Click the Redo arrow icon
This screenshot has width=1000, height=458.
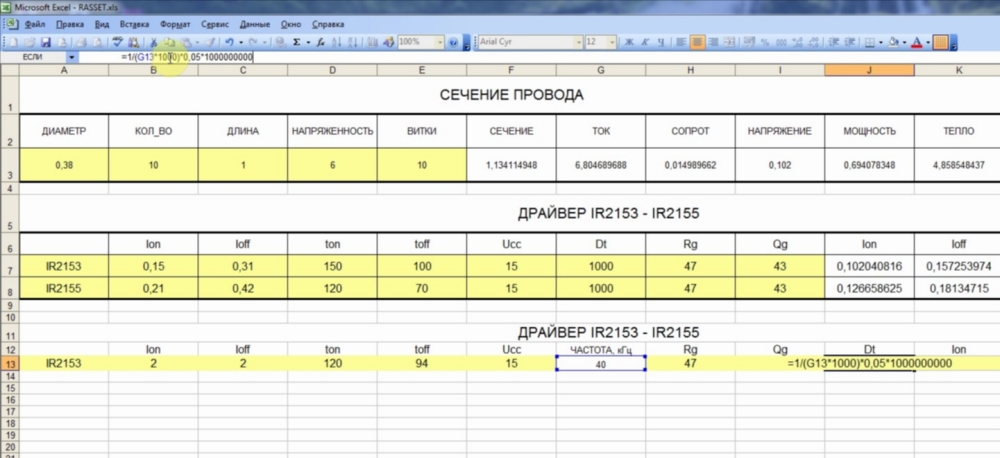click(253, 42)
